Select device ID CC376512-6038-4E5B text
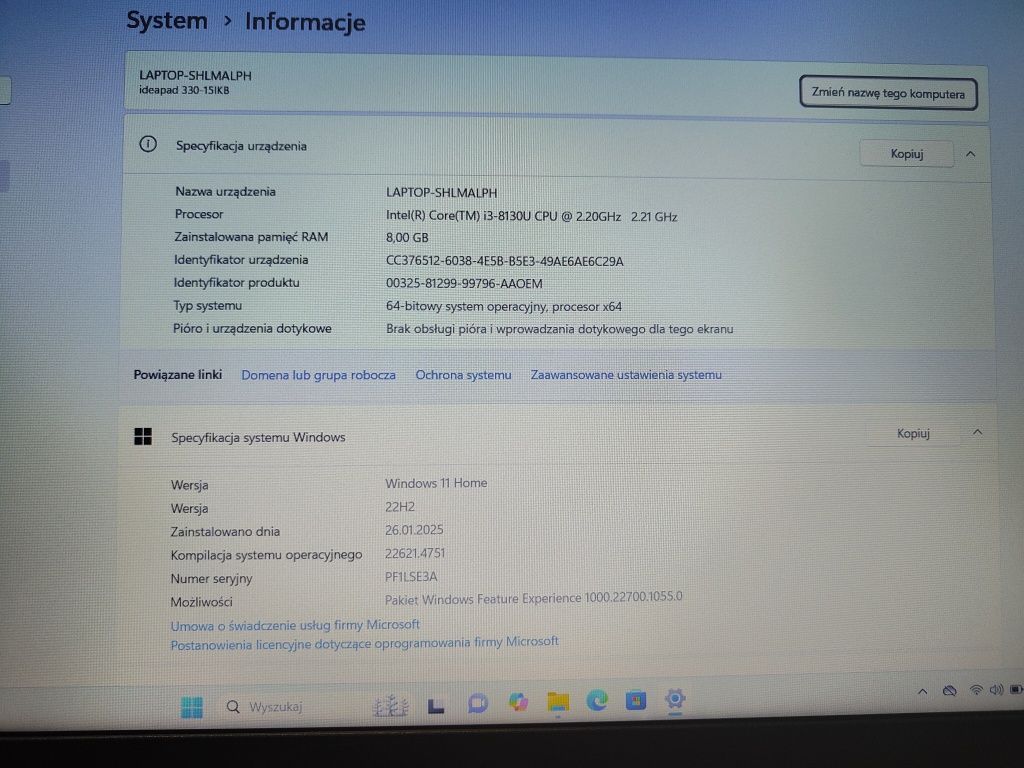The height and width of the screenshot is (768, 1024). (x=504, y=261)
